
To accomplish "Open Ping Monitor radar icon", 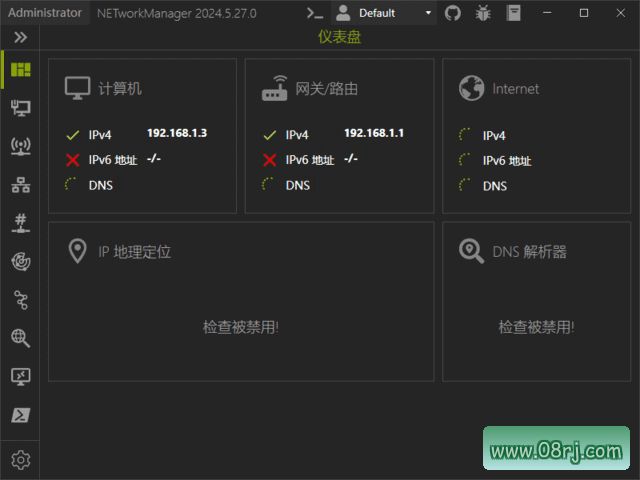I will (x=20, y=262).
